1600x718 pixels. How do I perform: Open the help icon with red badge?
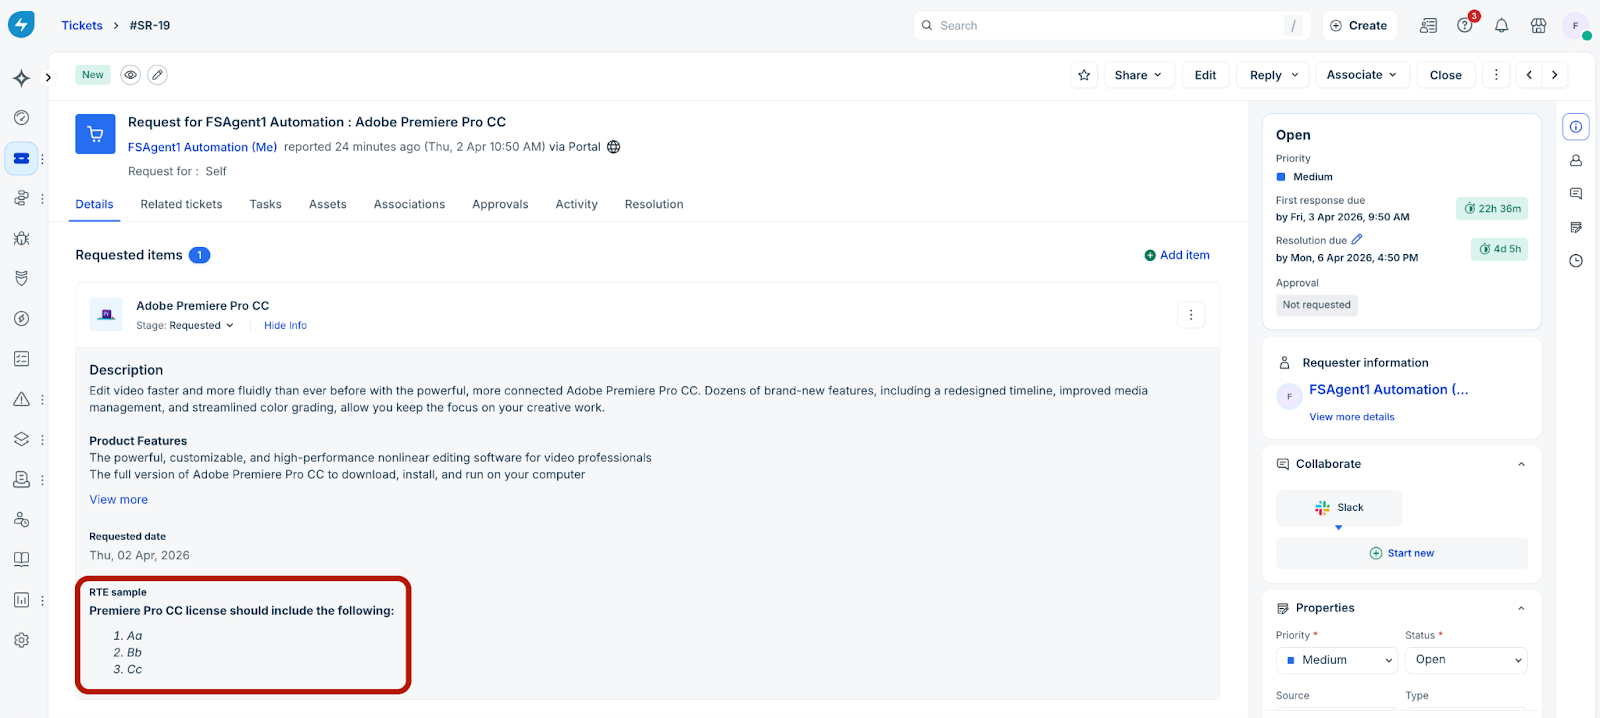1465,25
